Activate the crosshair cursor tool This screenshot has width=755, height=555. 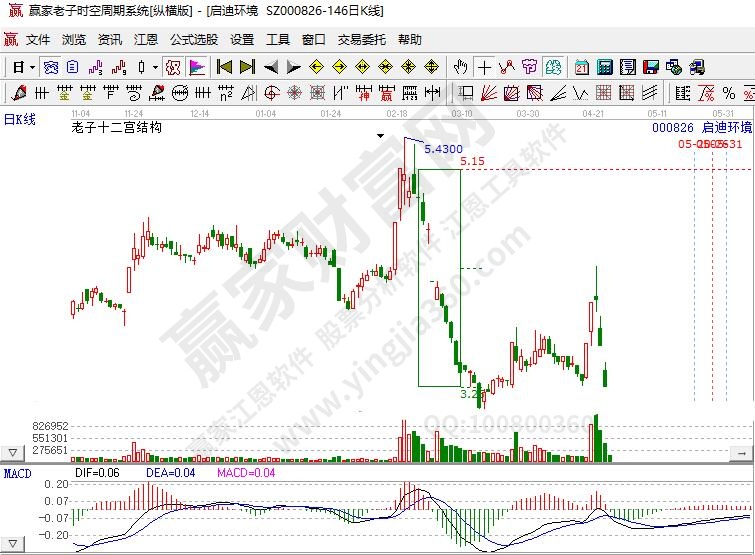(x=484, y=67)
